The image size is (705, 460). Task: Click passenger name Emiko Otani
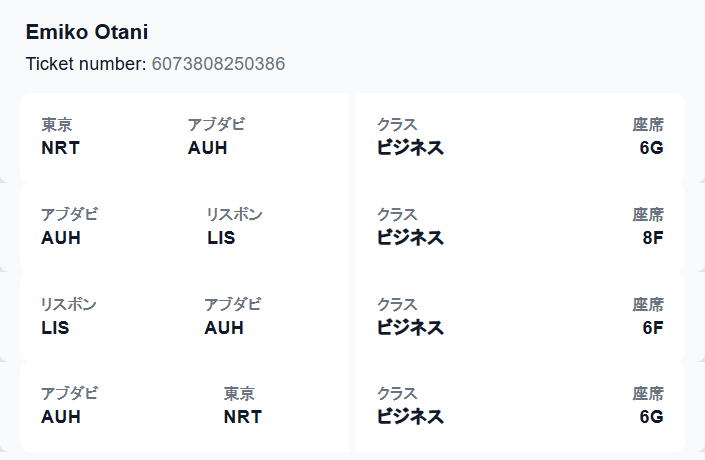tap(87, 32)
